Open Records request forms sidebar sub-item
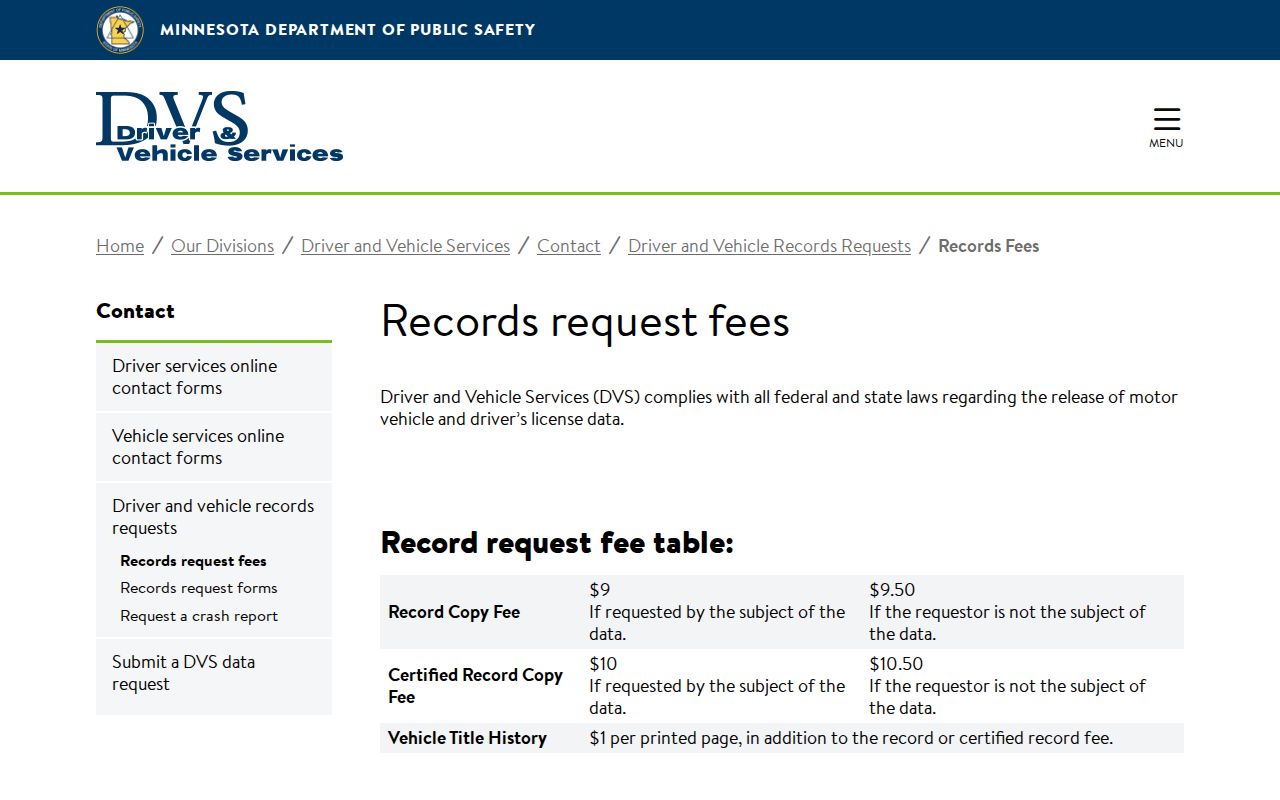This screenshot has width=1280, height=800. coord(199,588)
